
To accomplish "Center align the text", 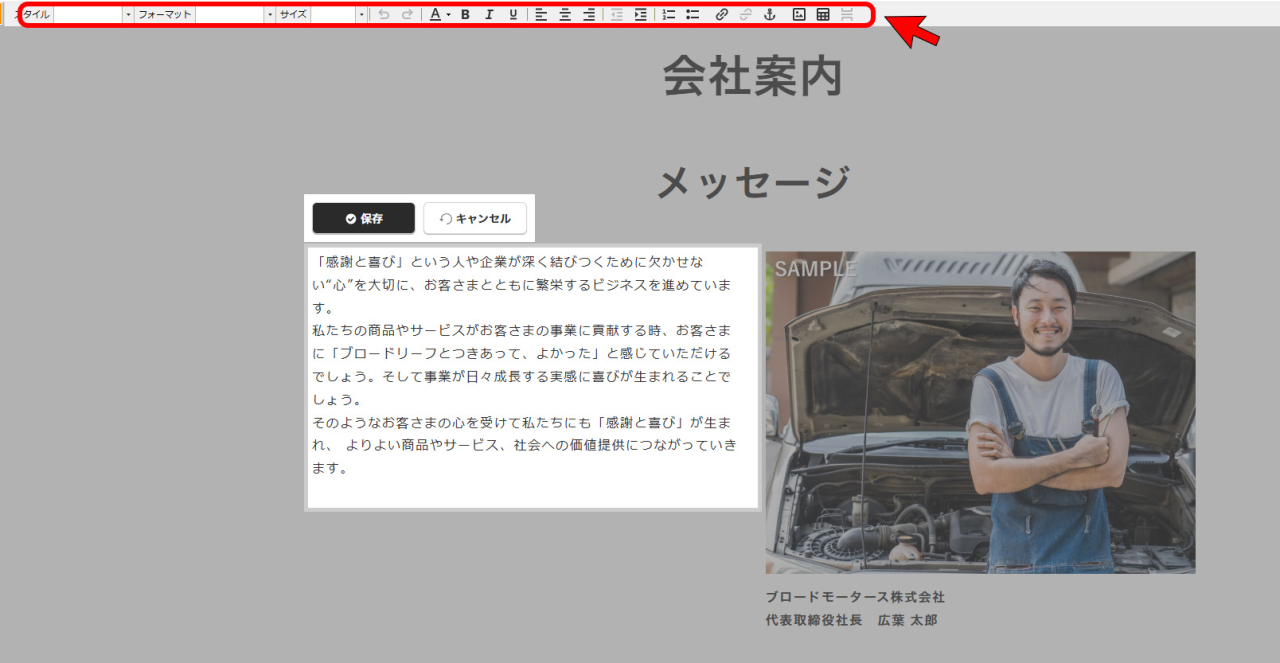I will tap(565, 15).
